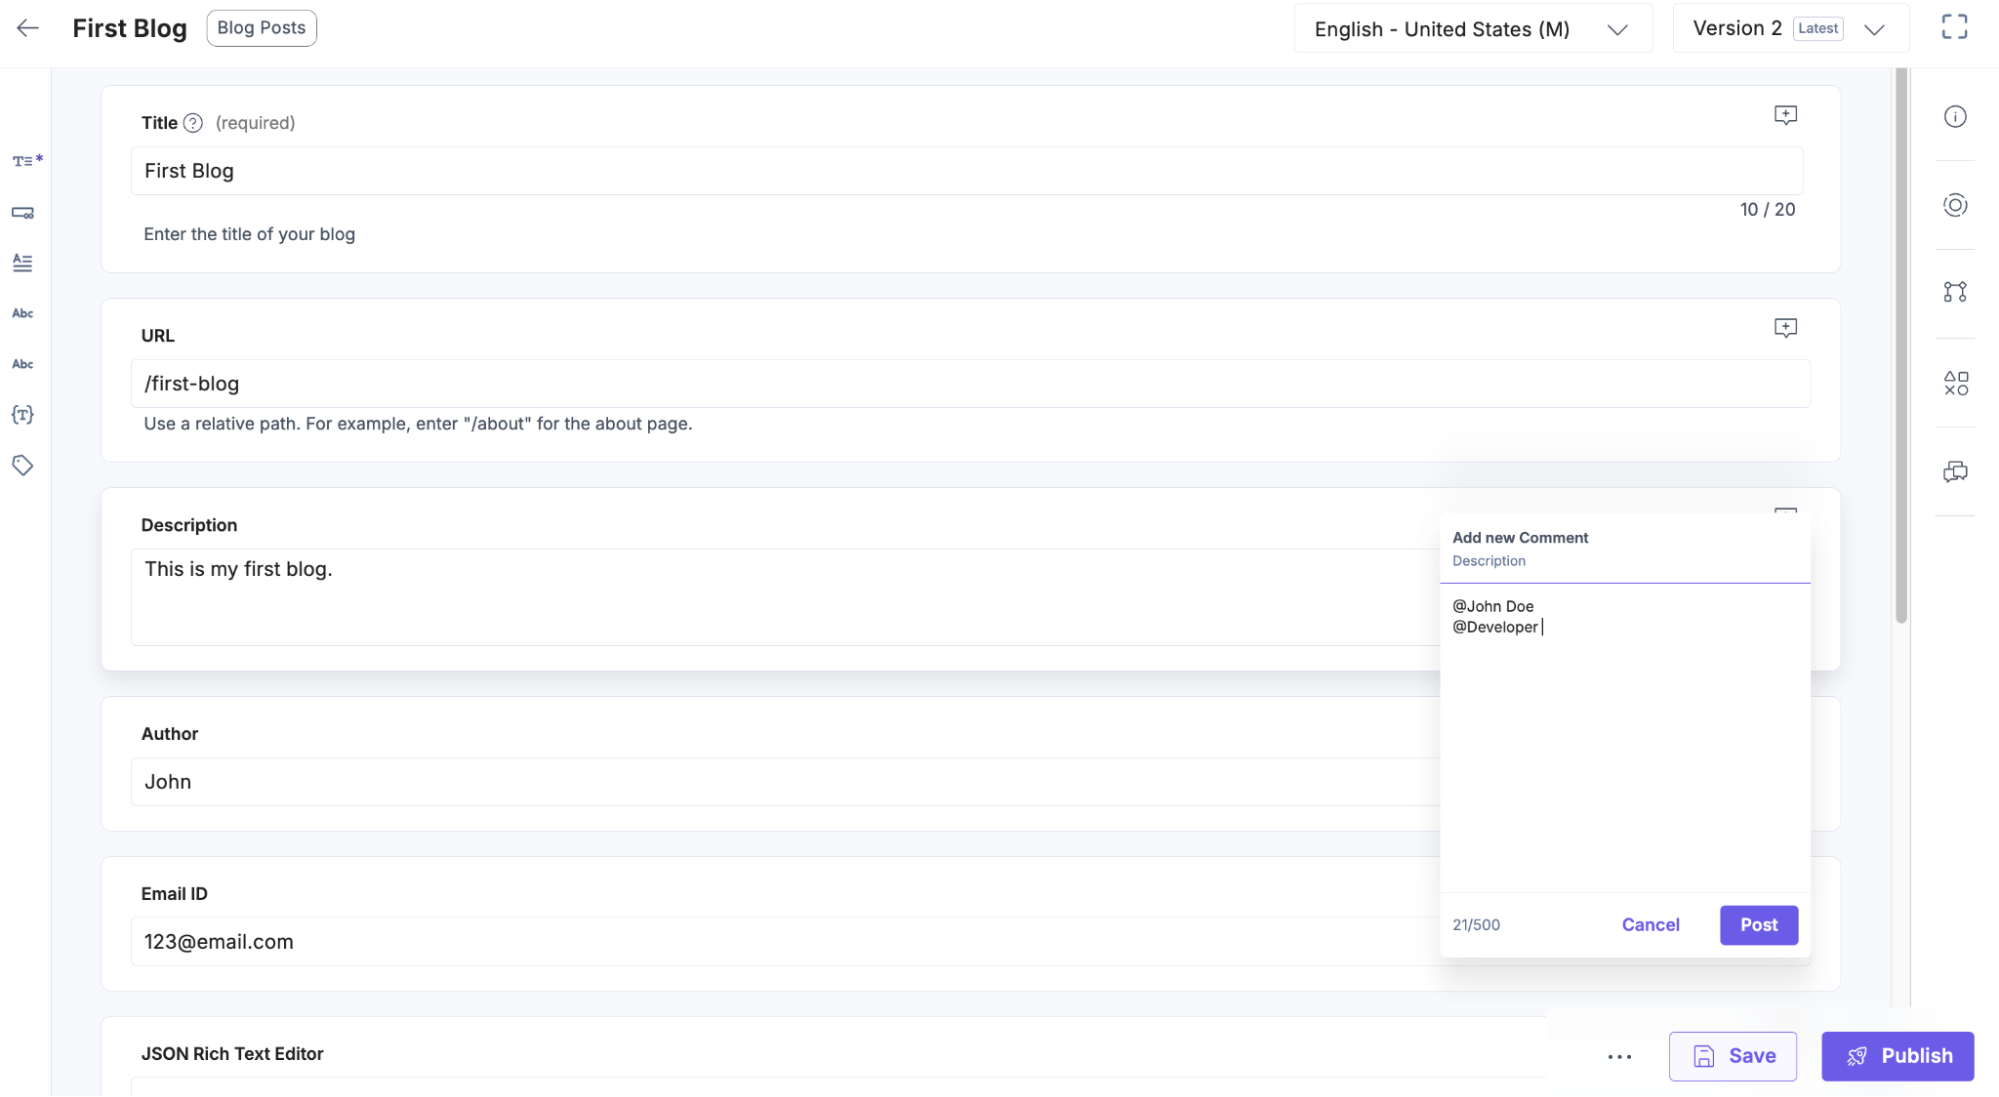Expand the English - United States language dropdown

tap(1615, 27)
